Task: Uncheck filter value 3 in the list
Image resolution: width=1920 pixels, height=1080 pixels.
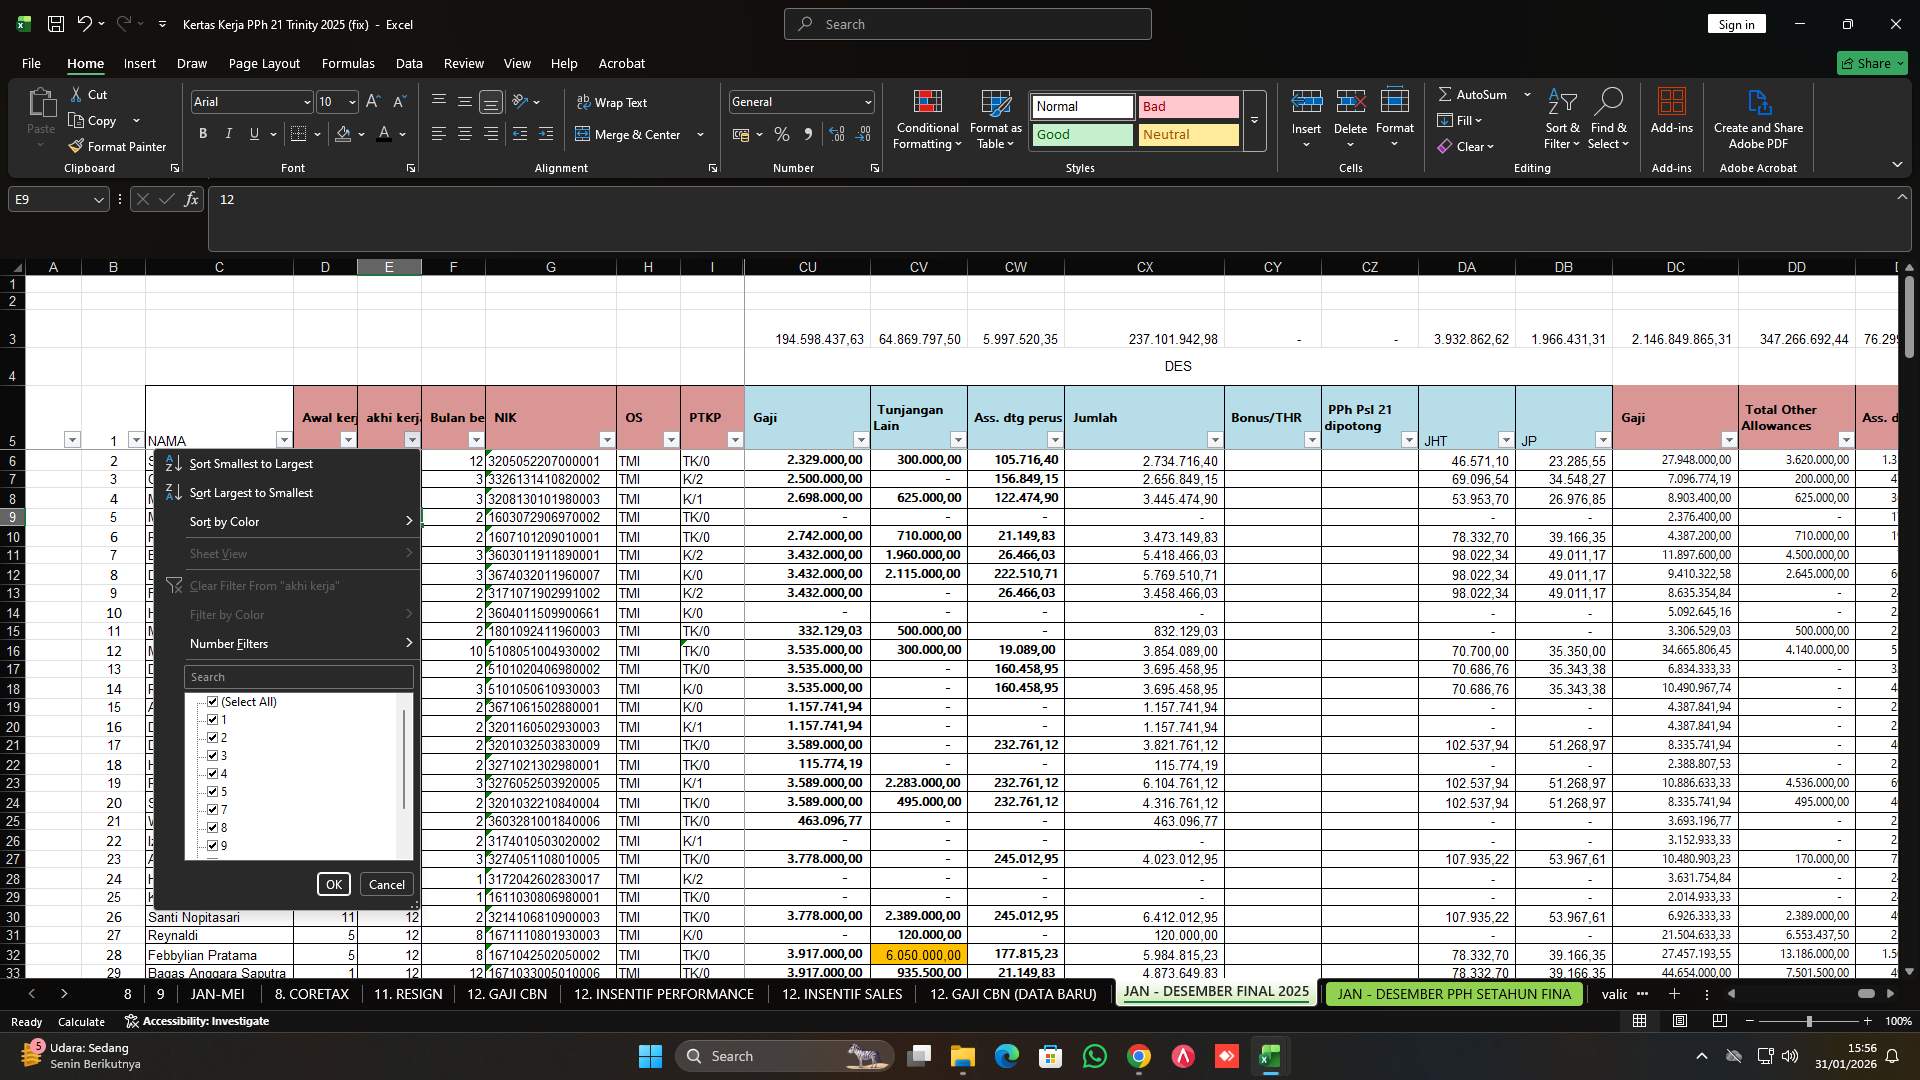Action: [x=213, y=755]
